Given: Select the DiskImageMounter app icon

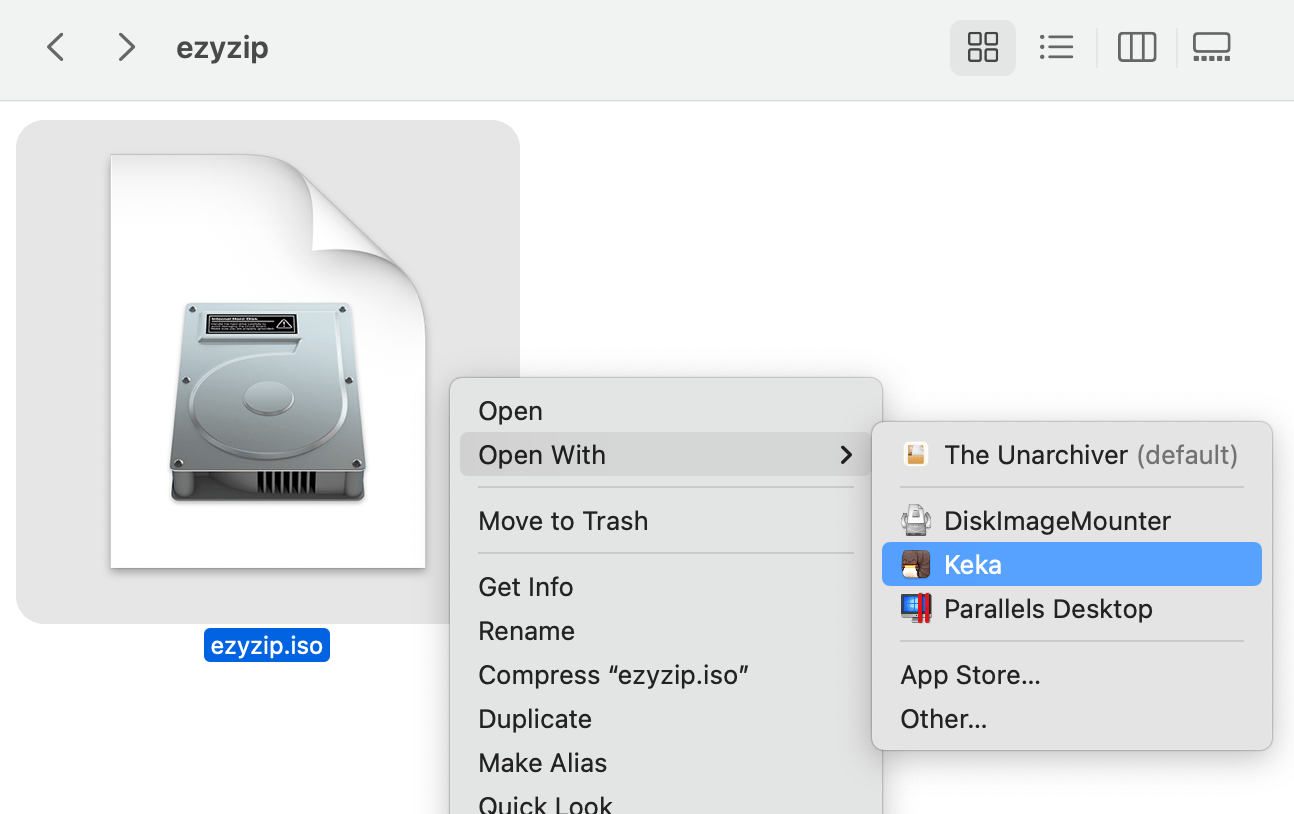Looking at the screenshot, I should coord(916,520).
